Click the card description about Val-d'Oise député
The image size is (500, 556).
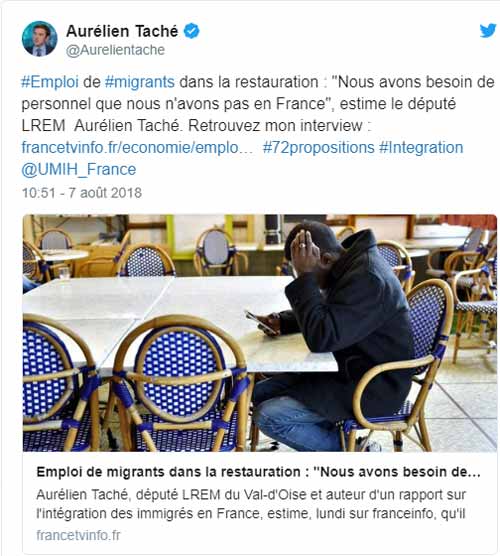[251, 504]
